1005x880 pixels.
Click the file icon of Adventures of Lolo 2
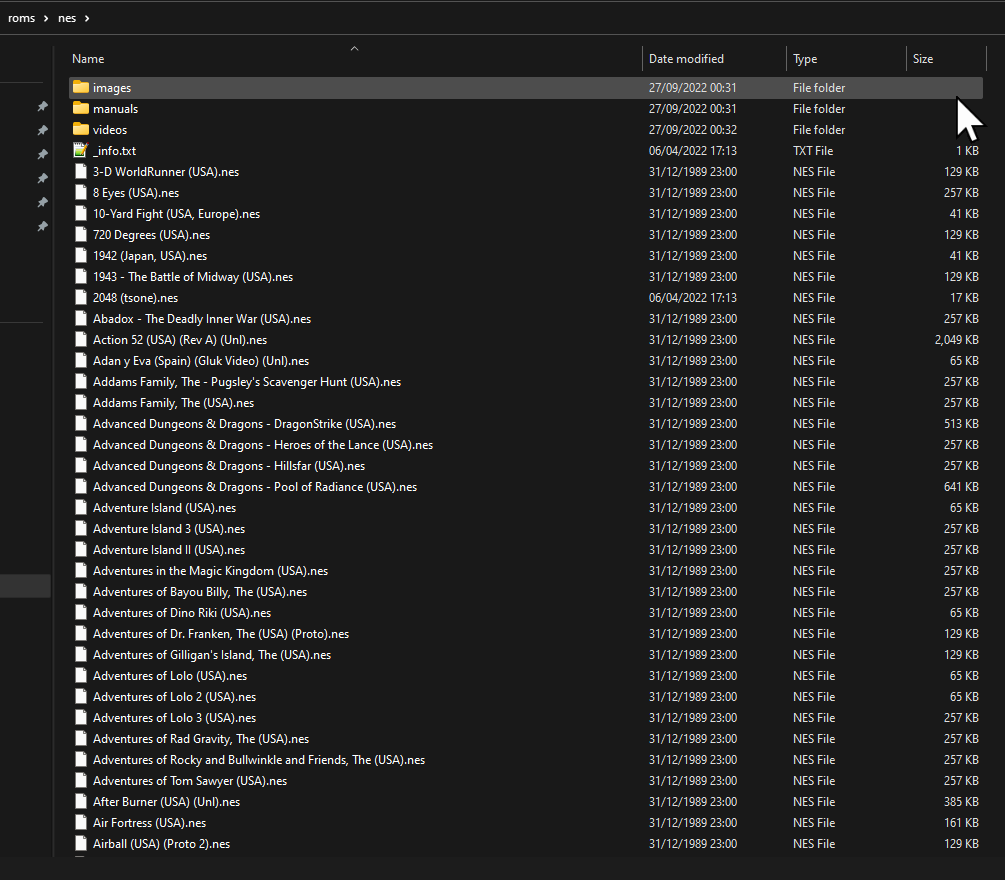pos(81,696)
